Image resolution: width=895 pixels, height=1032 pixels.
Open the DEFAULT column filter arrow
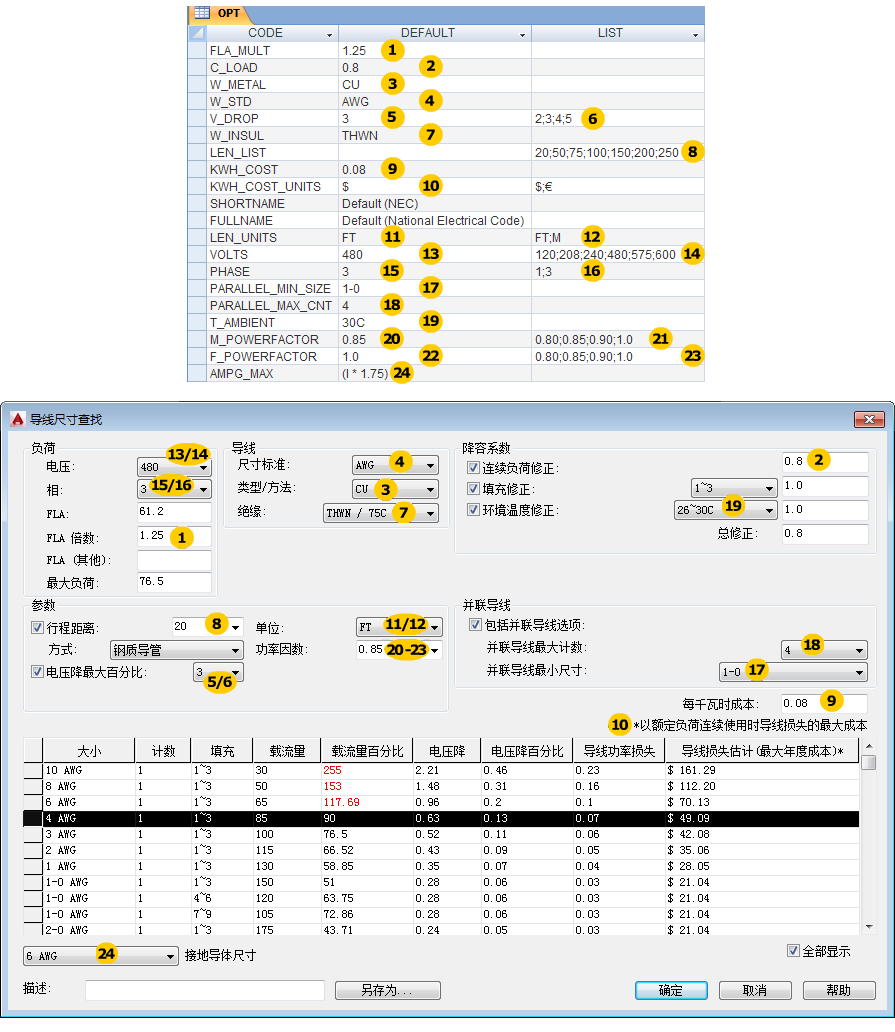[x=523, y=34]
